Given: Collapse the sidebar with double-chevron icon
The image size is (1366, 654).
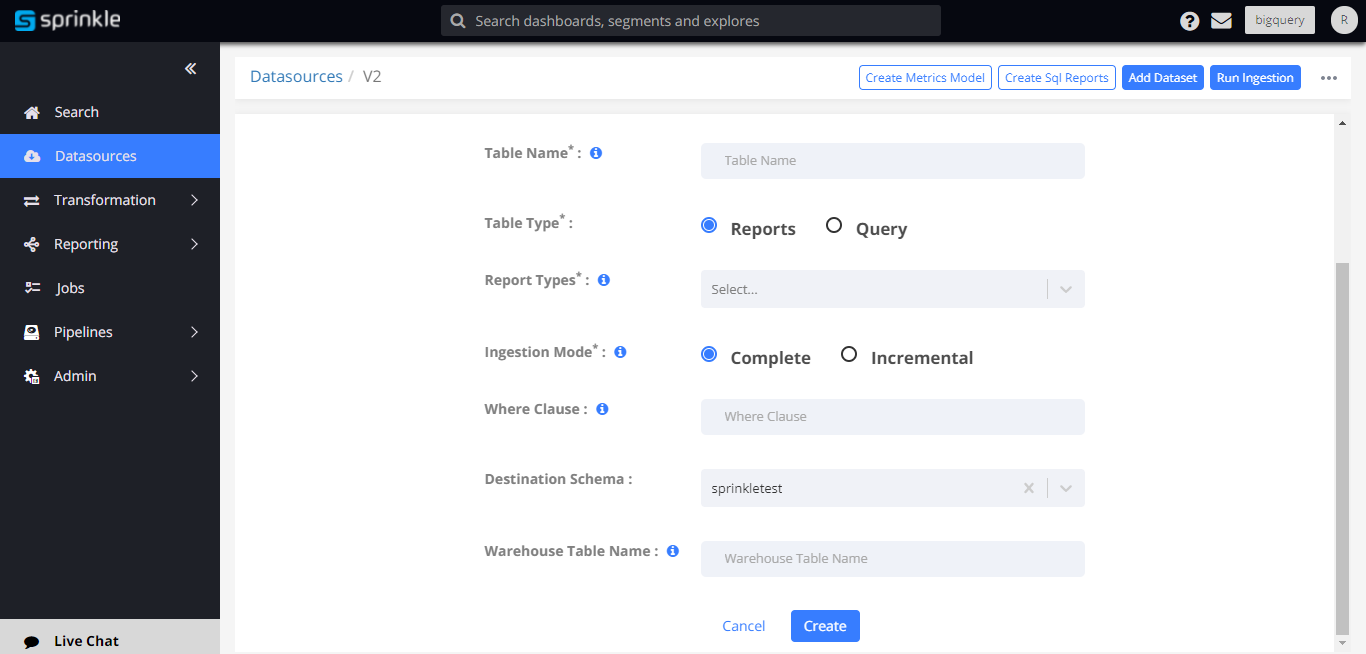Looking at the screenshot, I should point(190,69).
